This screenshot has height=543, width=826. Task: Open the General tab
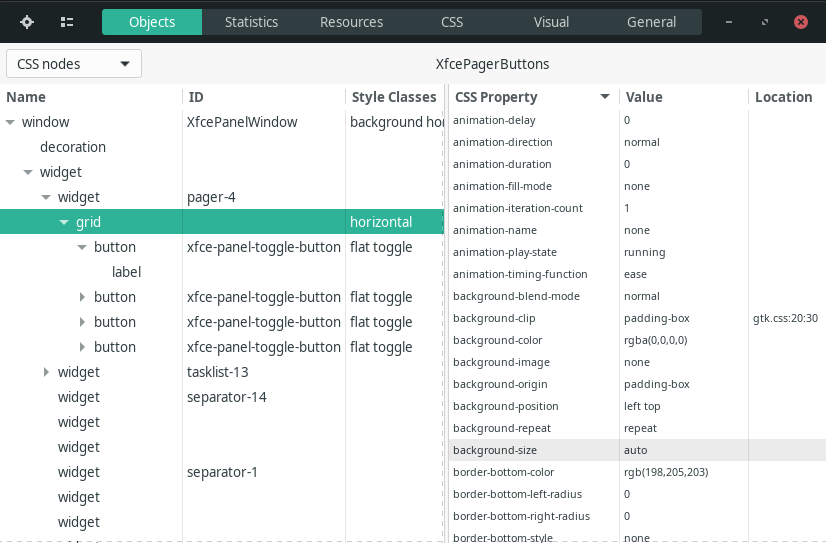(651, 22)
